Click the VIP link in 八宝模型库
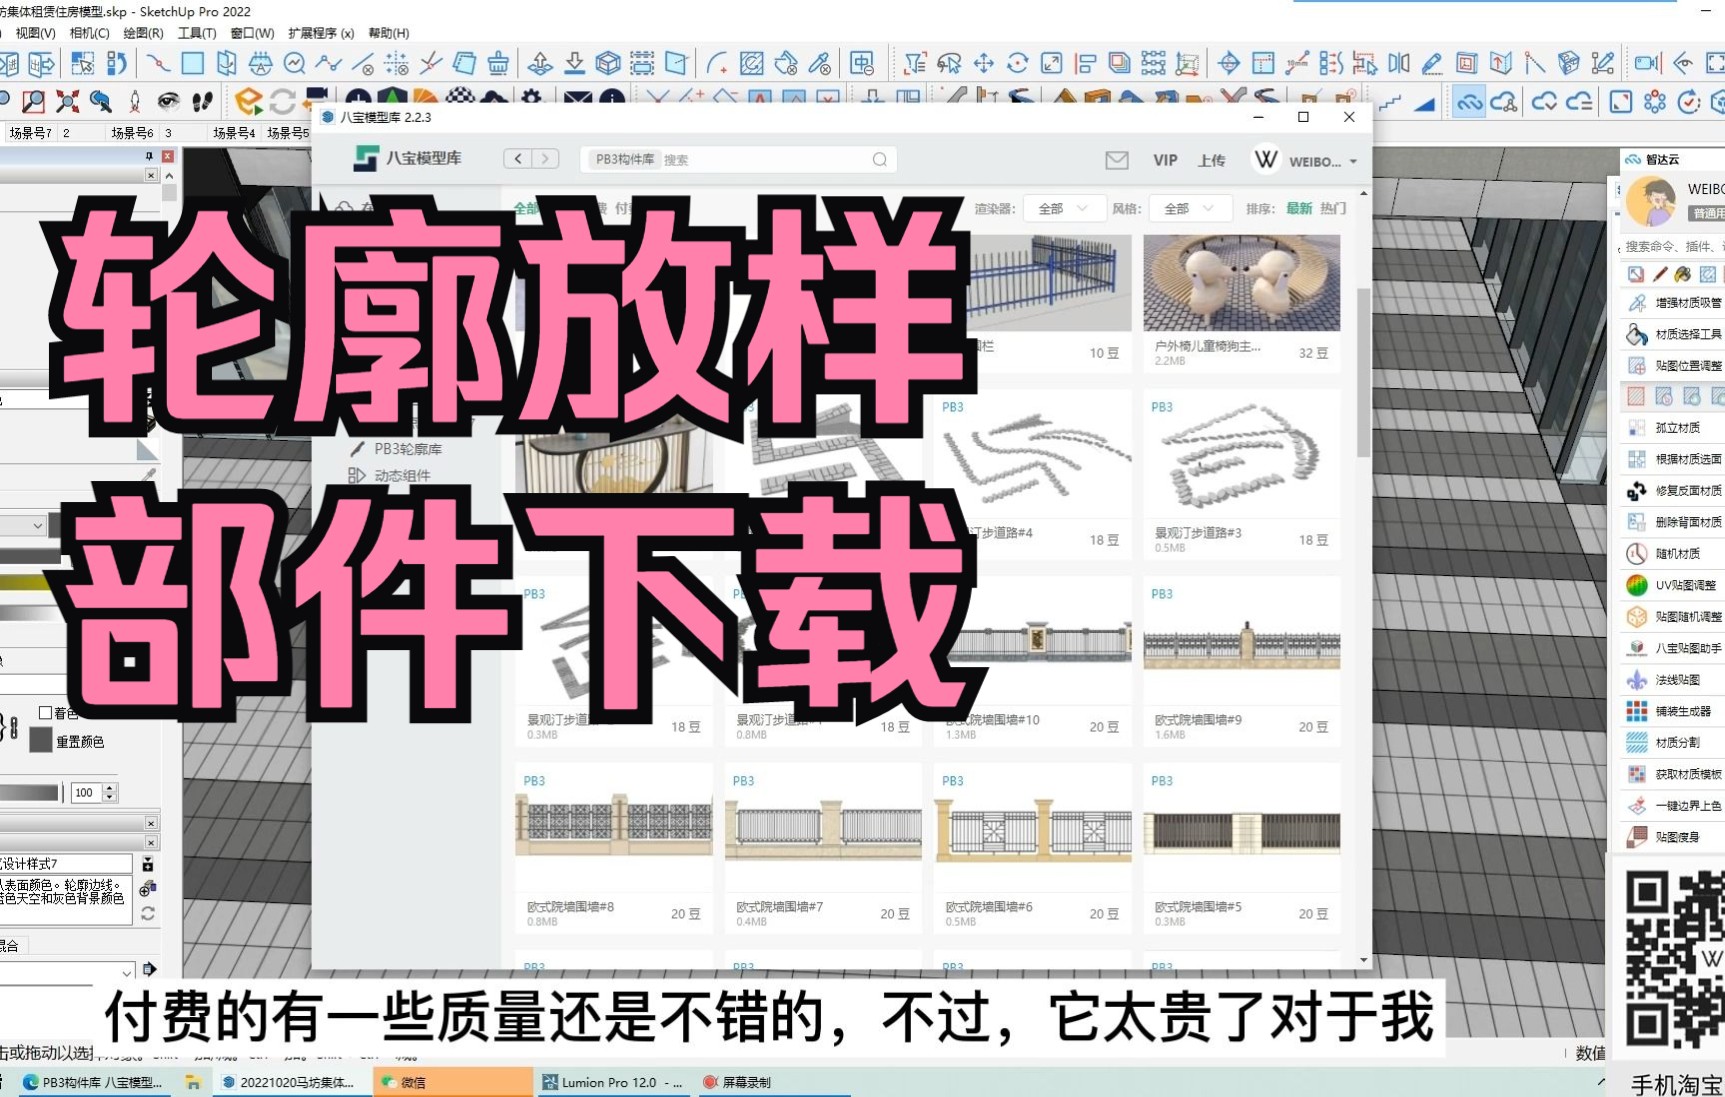 [1165, 160]
